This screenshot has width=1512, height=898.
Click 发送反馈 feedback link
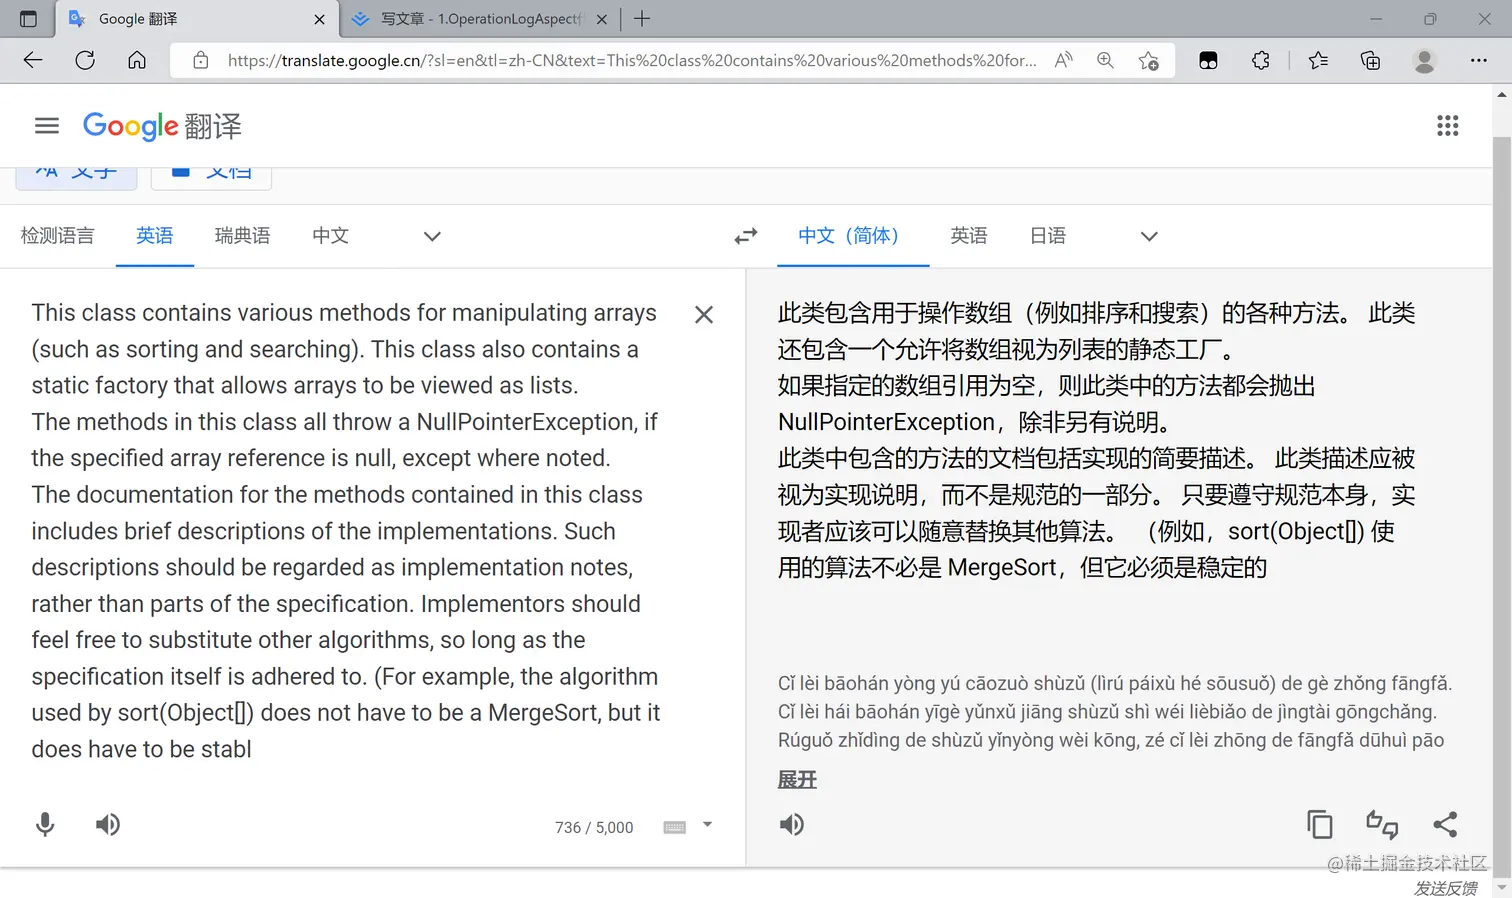point(1445,888)
